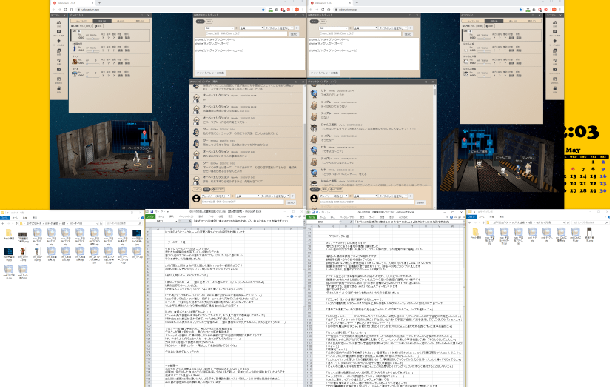The height and width of the screenshot is (387, 610).
Task: Click the send button in right chat palette
Action: 408,34
